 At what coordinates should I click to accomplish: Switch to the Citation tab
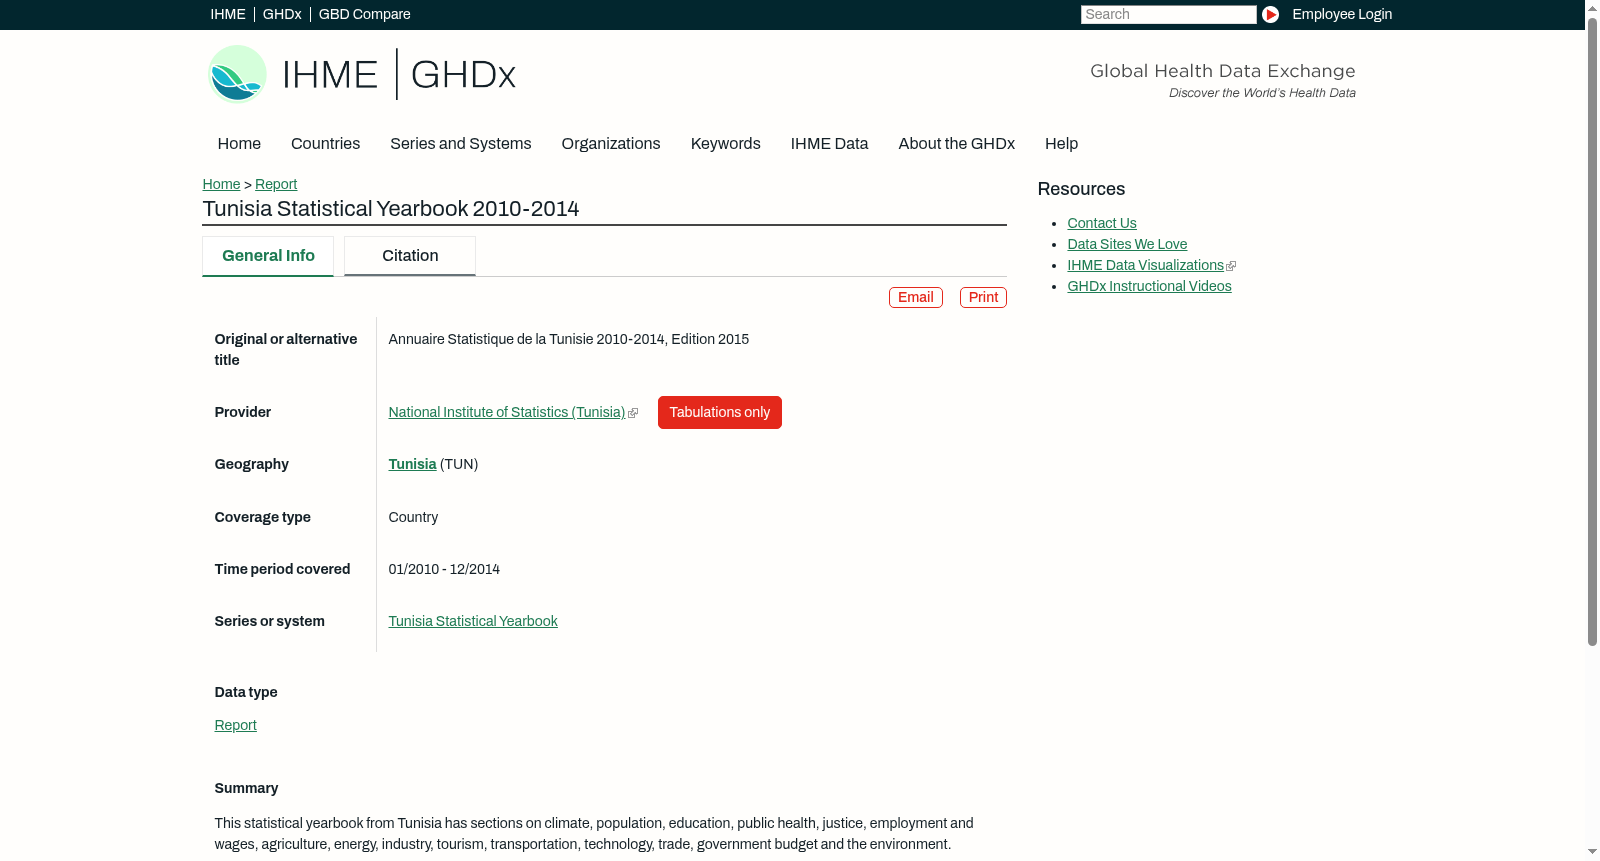(x=410, y=256)
